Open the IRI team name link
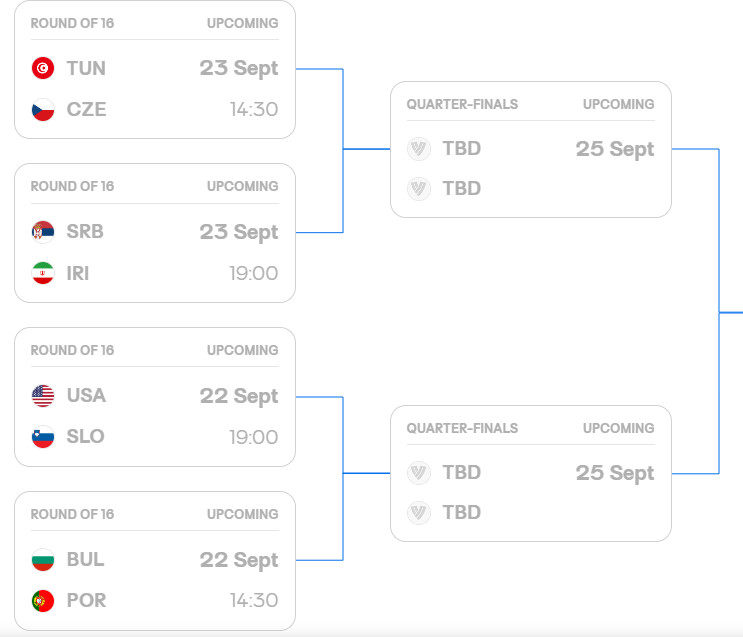 (78, 273)
